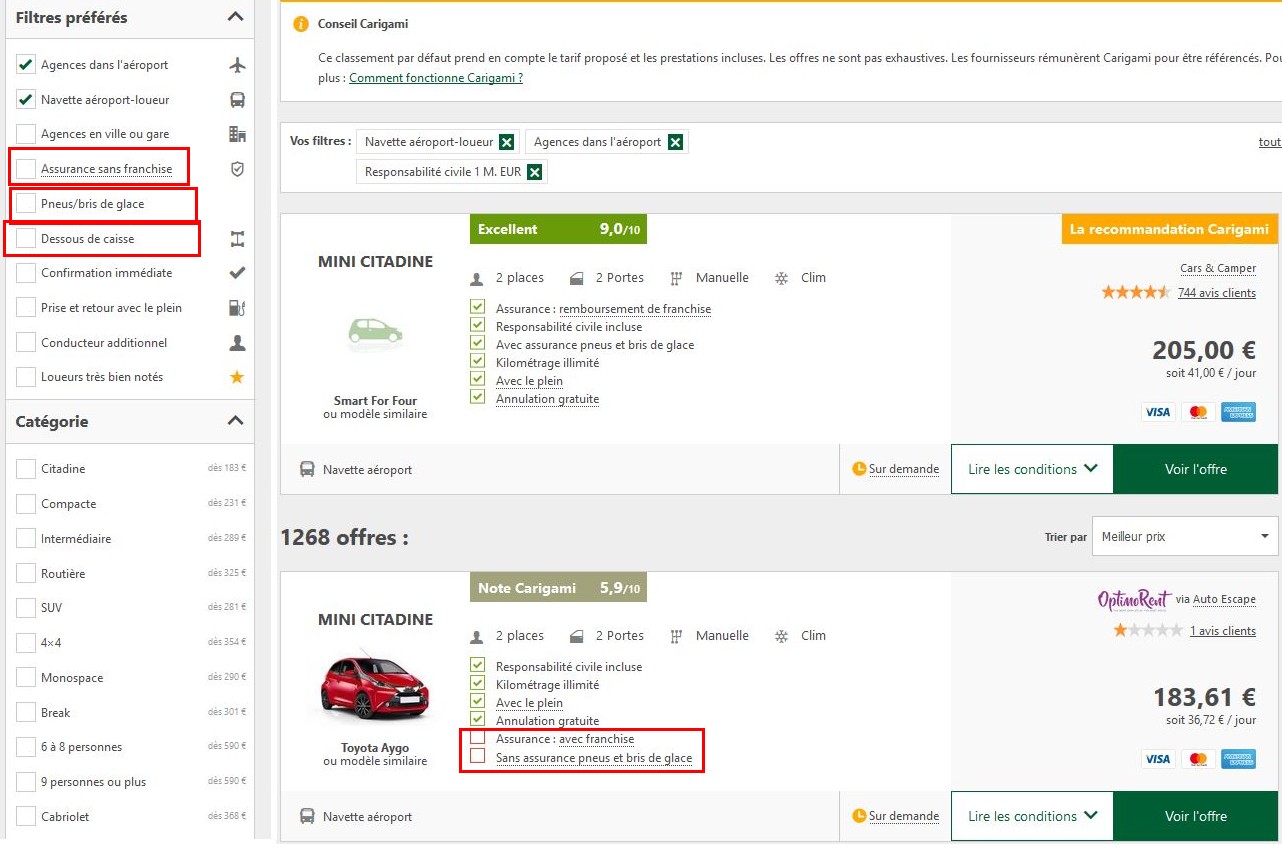Open the Comment fonctionne Carigami link
This screenshot has width=1282, height=849.
point(436,78)
